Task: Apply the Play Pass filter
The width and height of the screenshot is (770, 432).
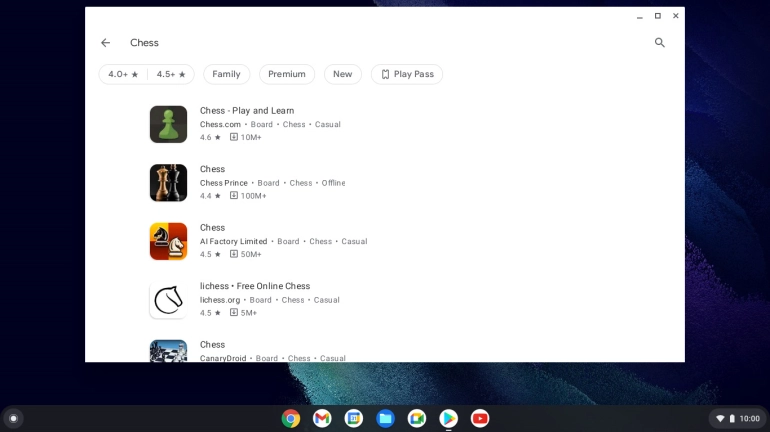Action: click(x=406, y=74)
